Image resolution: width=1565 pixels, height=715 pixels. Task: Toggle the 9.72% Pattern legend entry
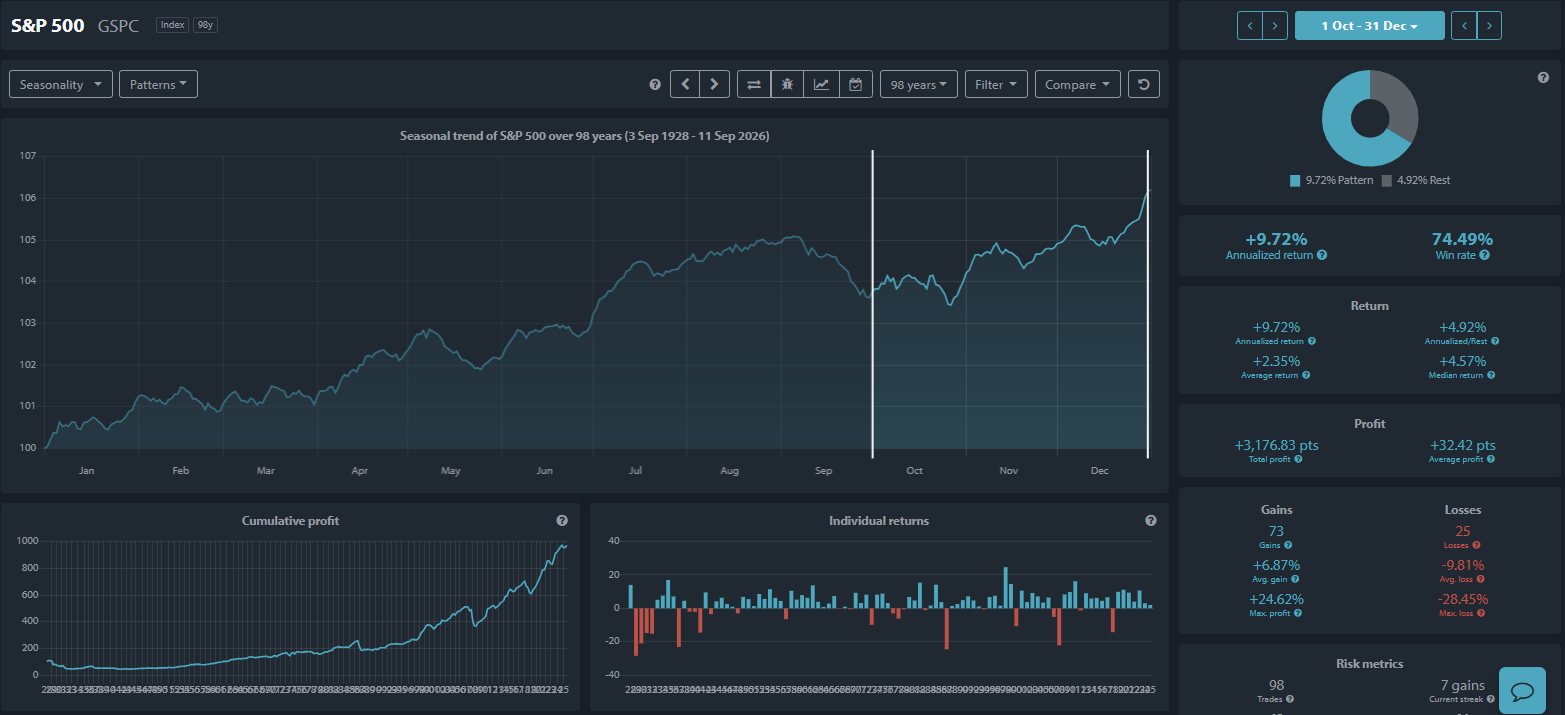click(x=1332, y=180)
